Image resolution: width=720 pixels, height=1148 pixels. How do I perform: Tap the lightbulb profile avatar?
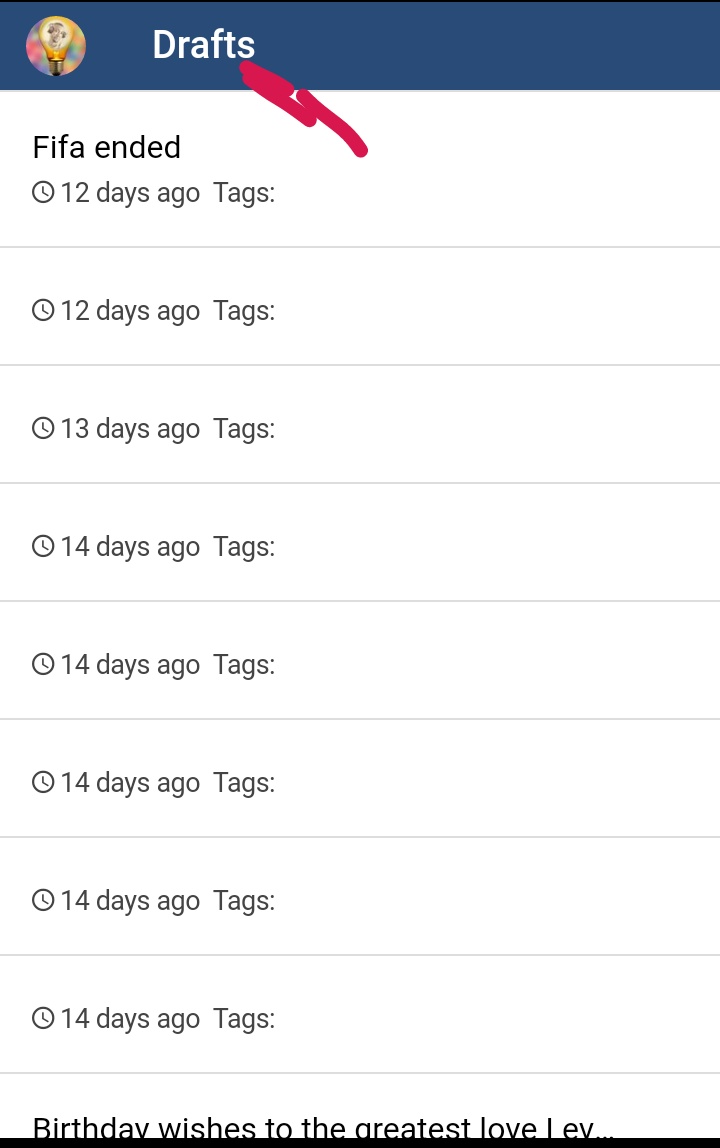click(x=56, y=46)
